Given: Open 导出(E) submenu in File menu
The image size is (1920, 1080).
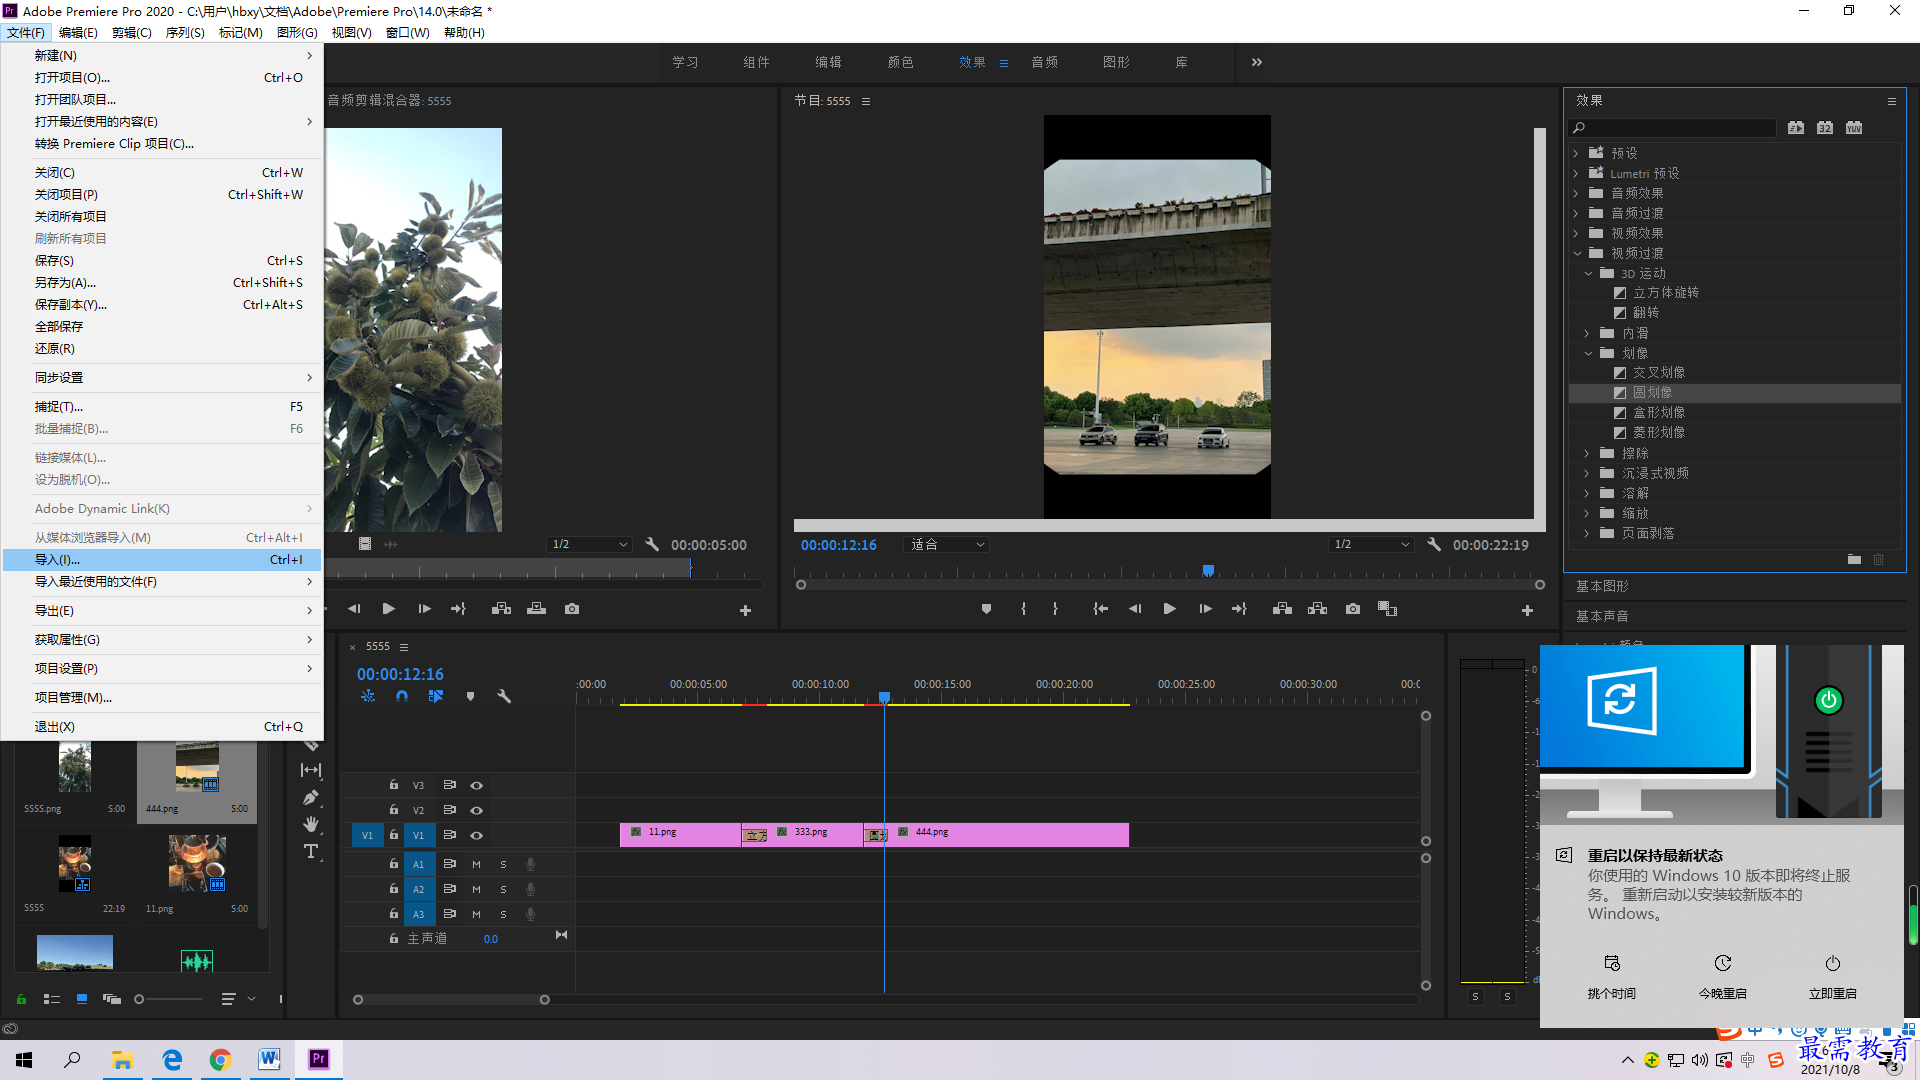Looking at the screenshot, I should coord(163,611).
